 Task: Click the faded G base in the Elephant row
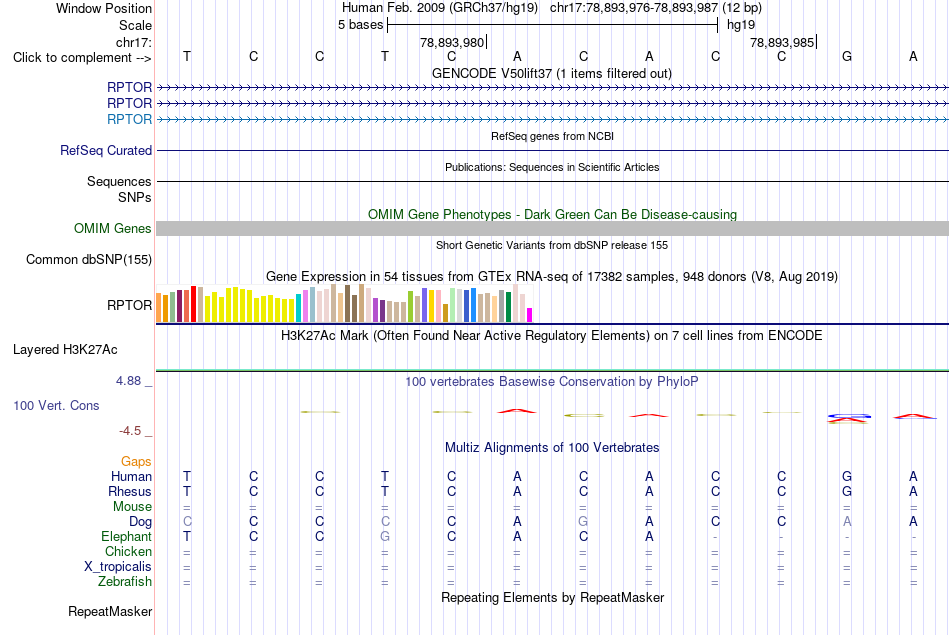(x=385, y=536)
